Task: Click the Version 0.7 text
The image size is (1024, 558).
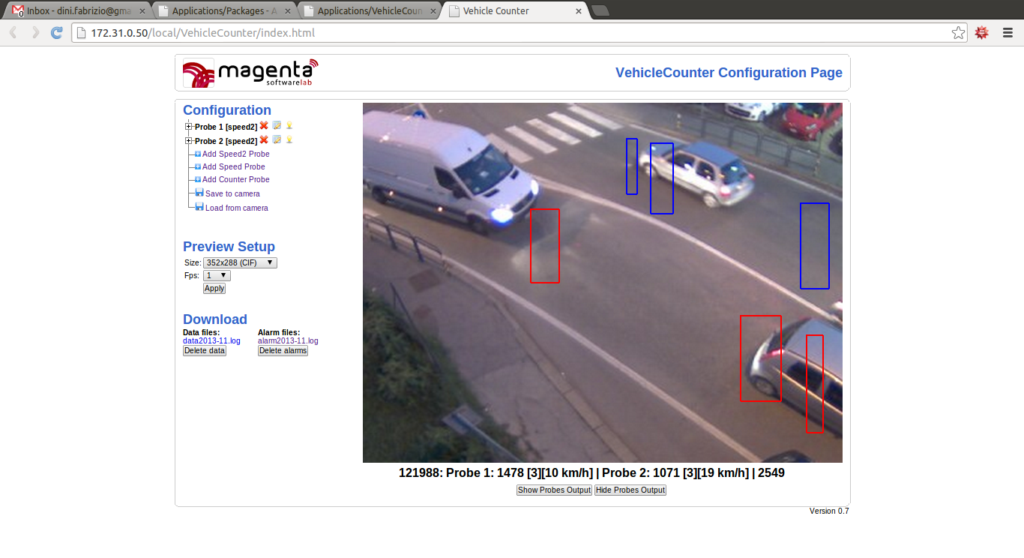Action: (x=829, y=511)
